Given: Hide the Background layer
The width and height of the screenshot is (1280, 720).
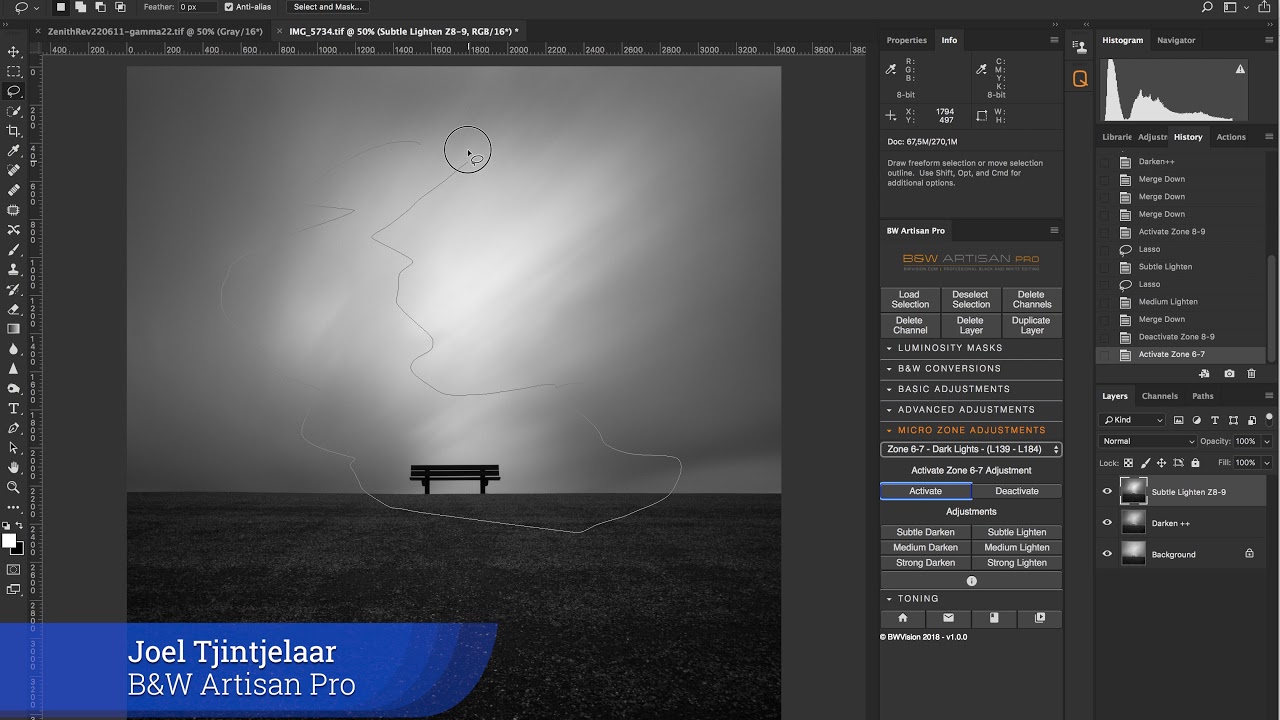Looking at the screenshot, I should click(x=1107, y=553).
